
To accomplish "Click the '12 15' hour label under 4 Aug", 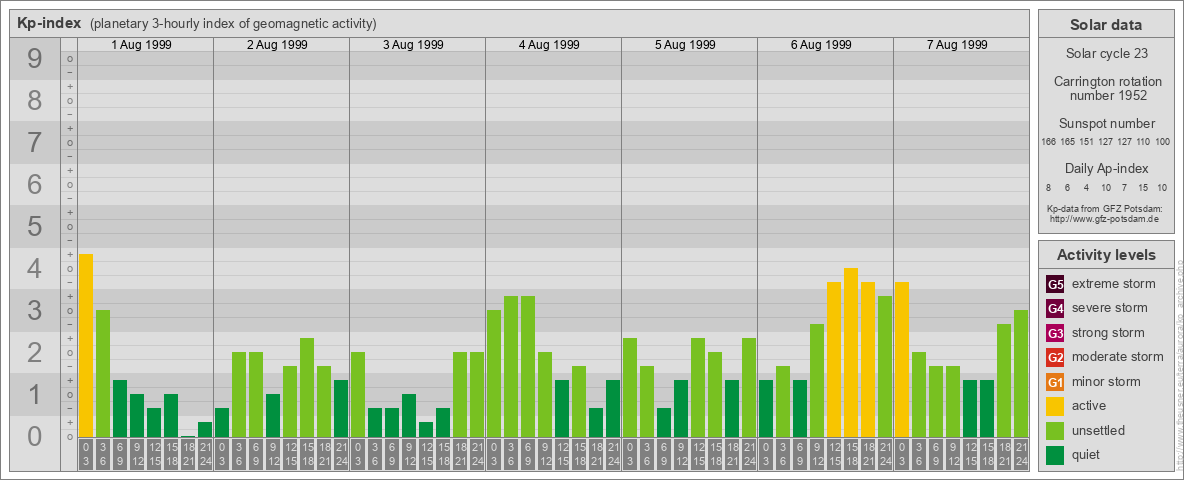I will tap(562, 455).
